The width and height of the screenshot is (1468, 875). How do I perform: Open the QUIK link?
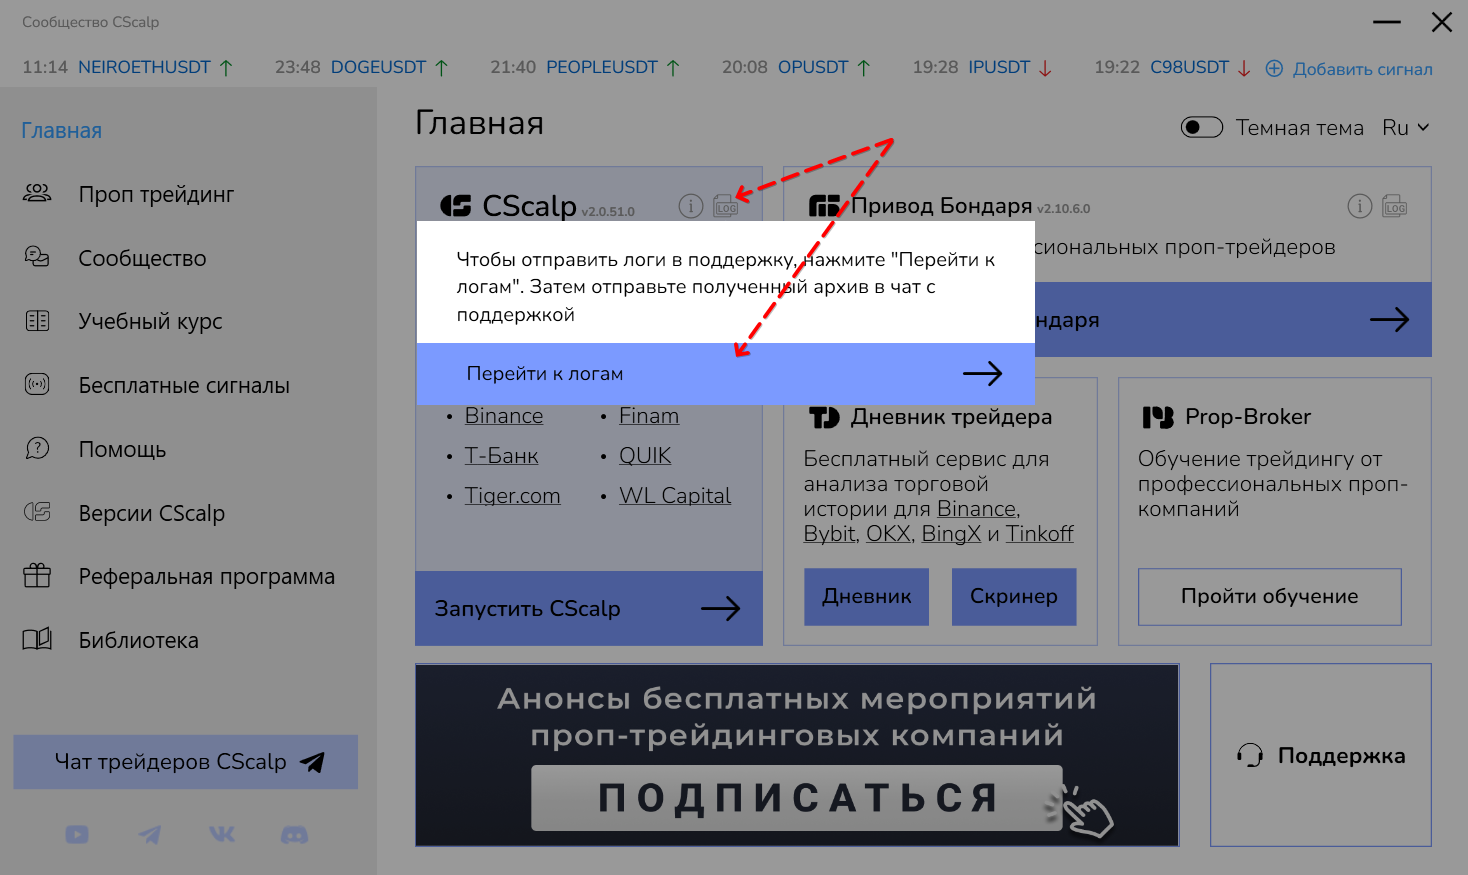(x=645, y=456)
